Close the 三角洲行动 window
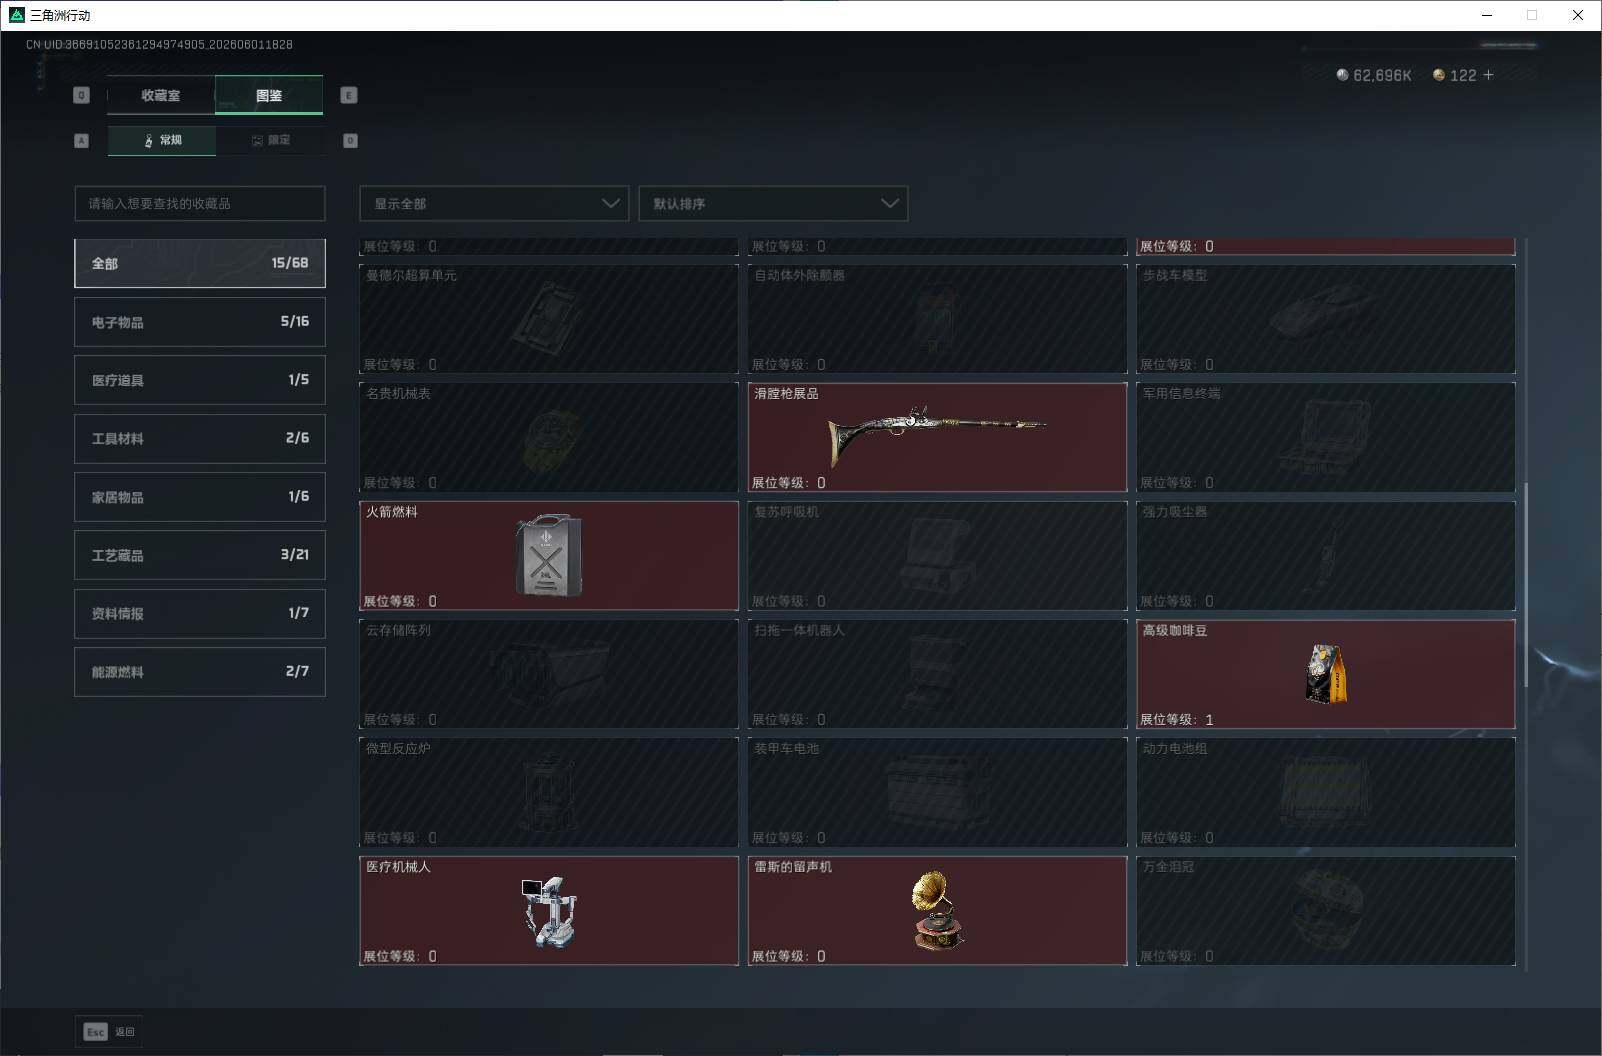The image size is (1602, 1056). click(1578, 15)
